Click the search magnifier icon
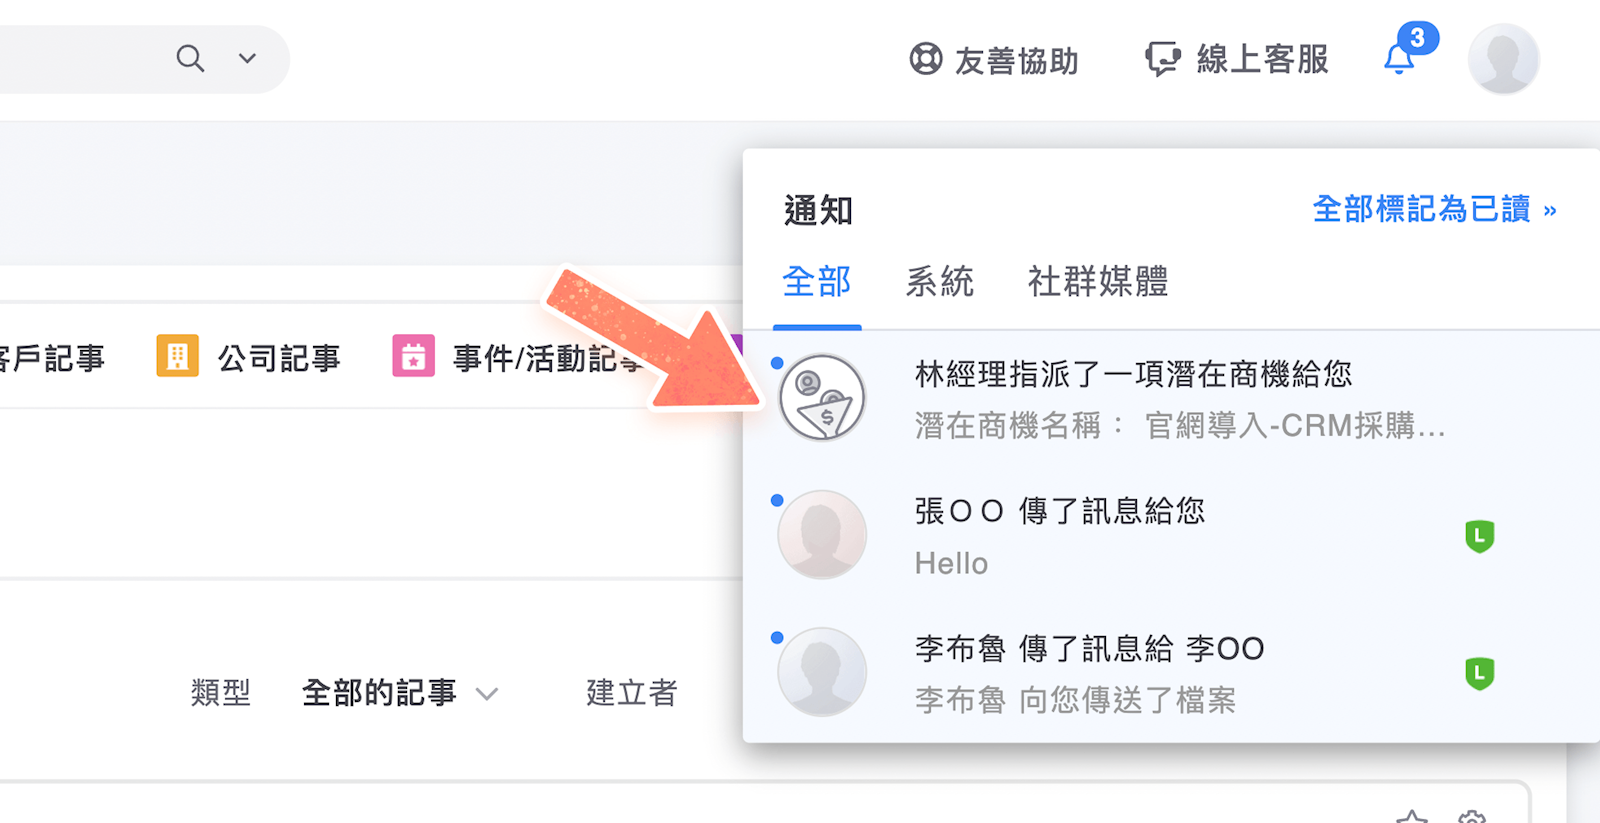The image size is (1600, 823). tap(190, 59)
